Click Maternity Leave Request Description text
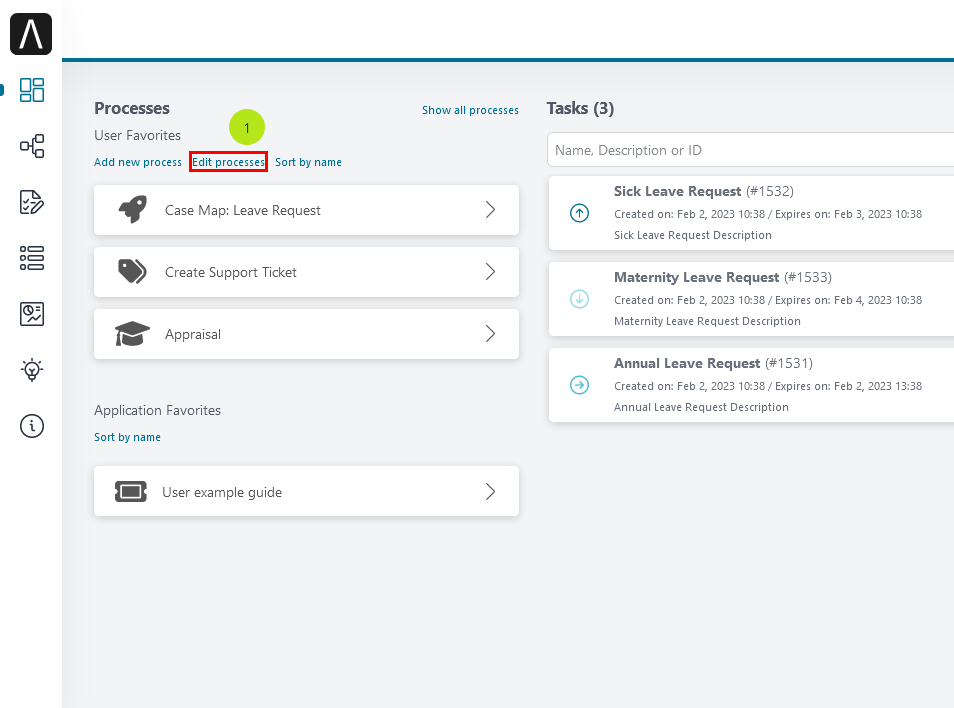Image resolution: width=954 pixels, height=708 pixels. [x=707, y=321]
